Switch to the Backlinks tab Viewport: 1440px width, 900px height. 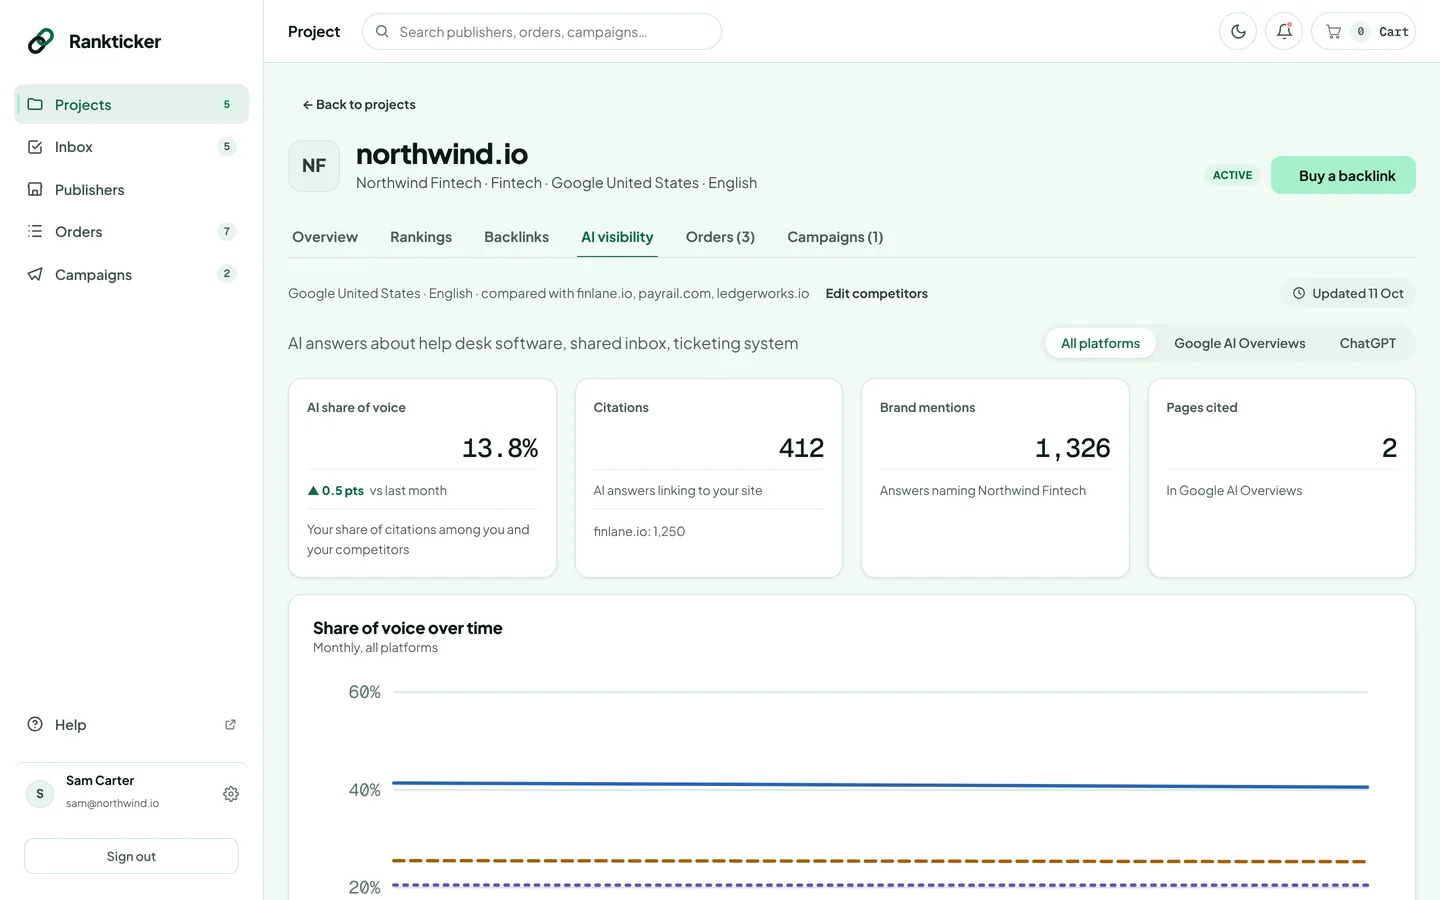[x=516, y=237]
